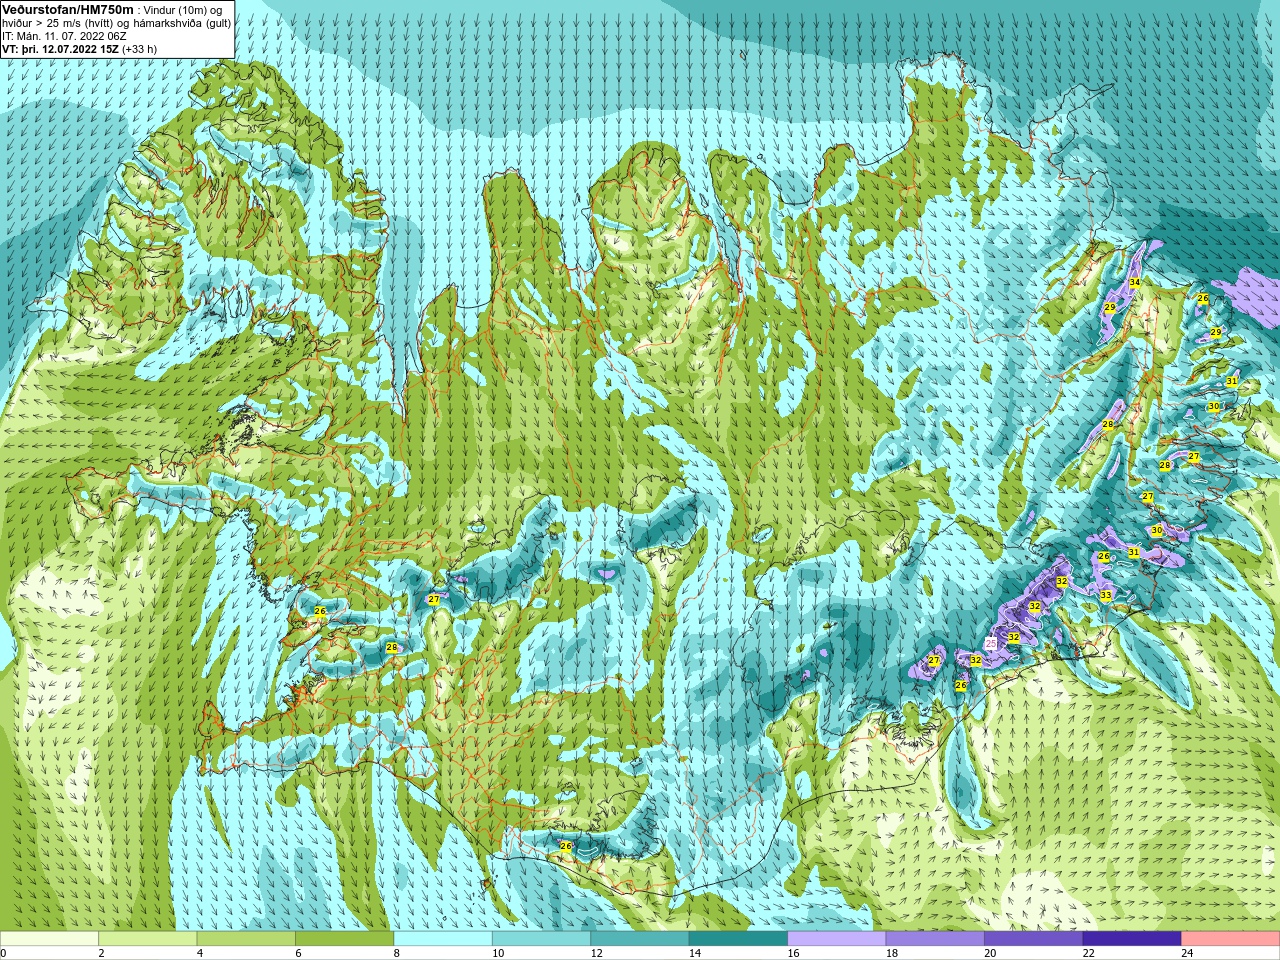Click the legend scale value 16
This screenshot has width=1280, height=960.
pyautogui.click(x=793, y=953)
